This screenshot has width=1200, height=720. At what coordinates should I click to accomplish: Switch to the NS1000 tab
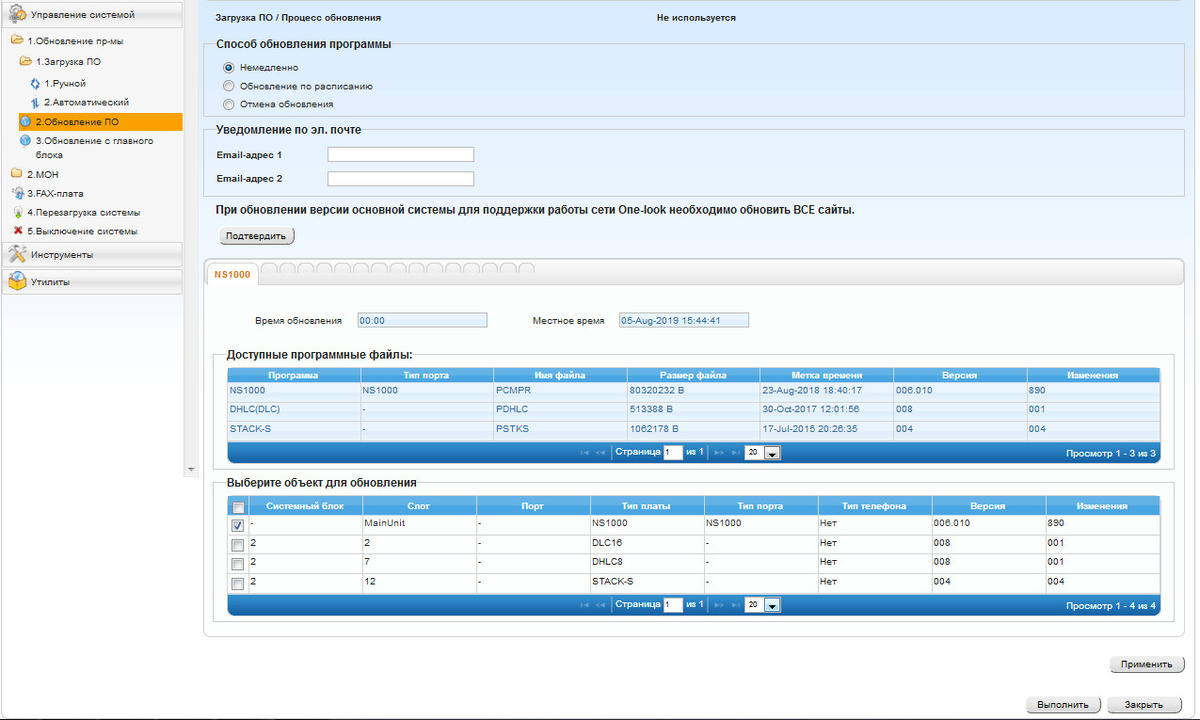(x=232, y=273)
